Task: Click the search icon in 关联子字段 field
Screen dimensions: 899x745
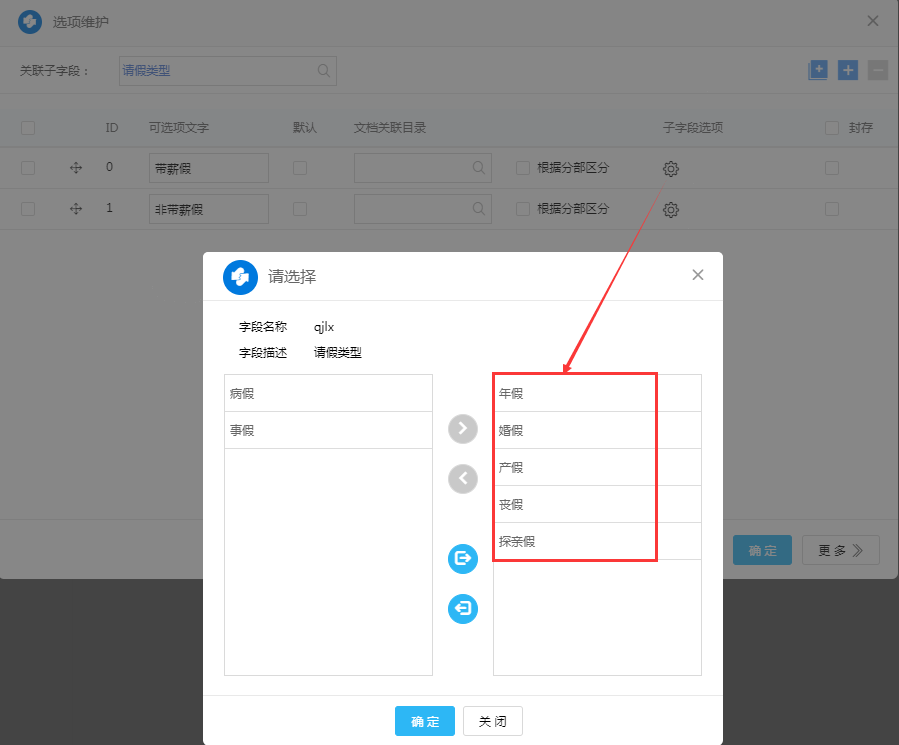Action: (324, 71)
